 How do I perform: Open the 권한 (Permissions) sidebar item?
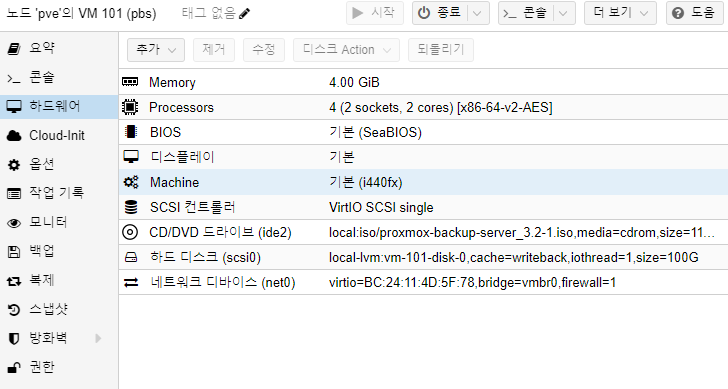point(59,367)
